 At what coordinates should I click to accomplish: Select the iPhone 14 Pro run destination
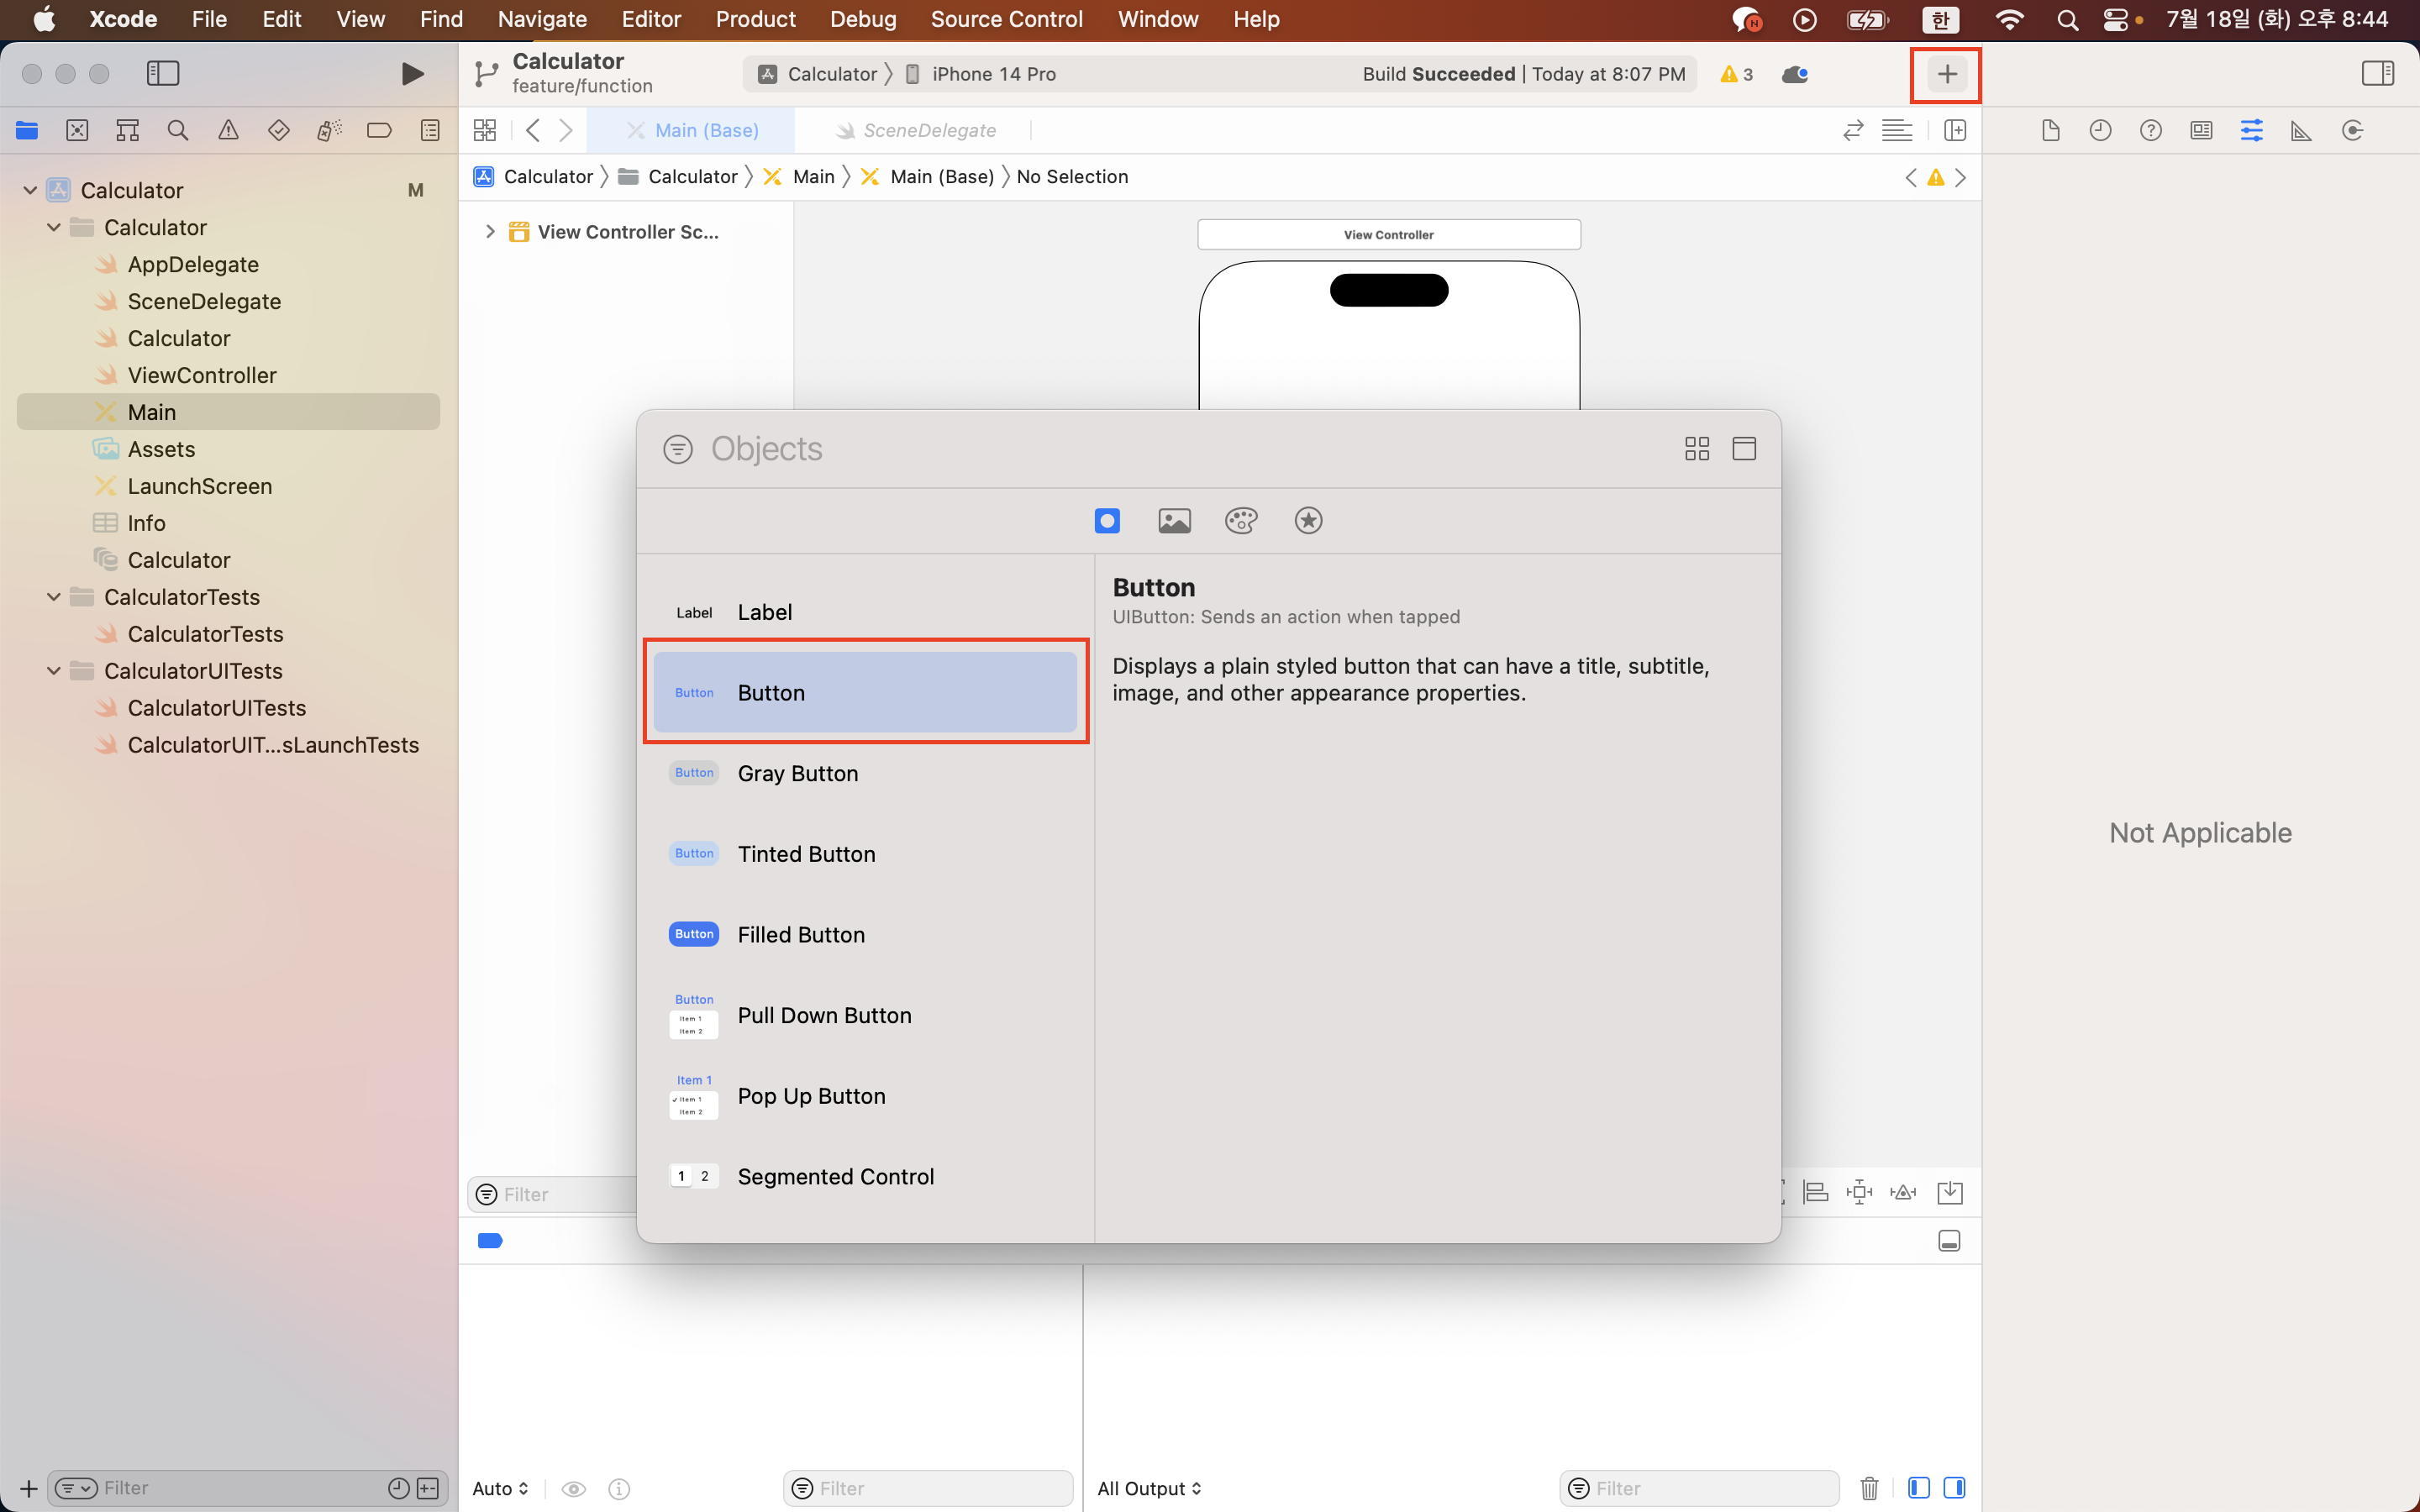[981, 74]
